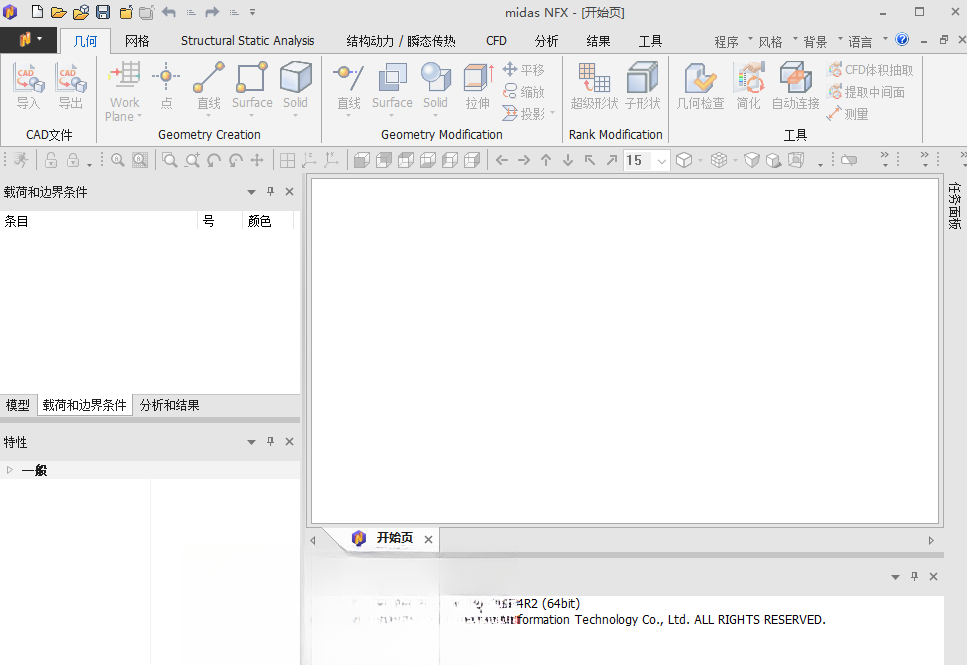Open the Structural Static Analysis tab

pyautogui.click(x=247, y=41)
